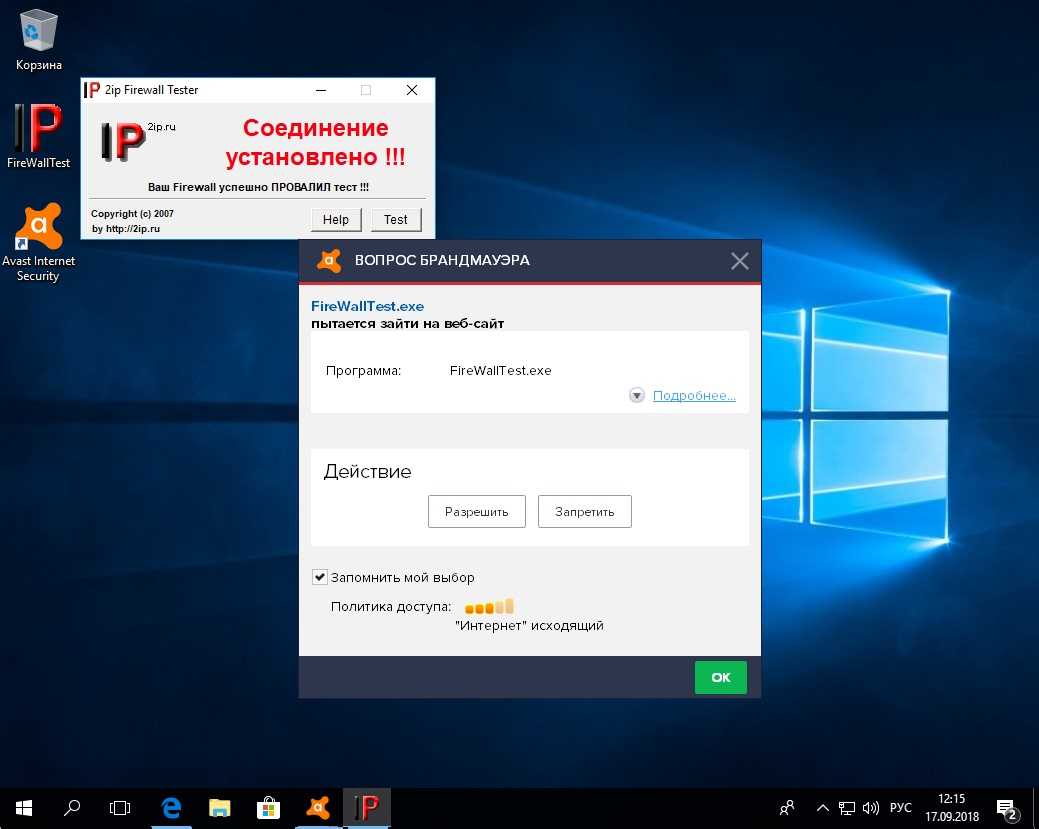
Task: Open the People icon in the system tray
Action: pos(787,808)
